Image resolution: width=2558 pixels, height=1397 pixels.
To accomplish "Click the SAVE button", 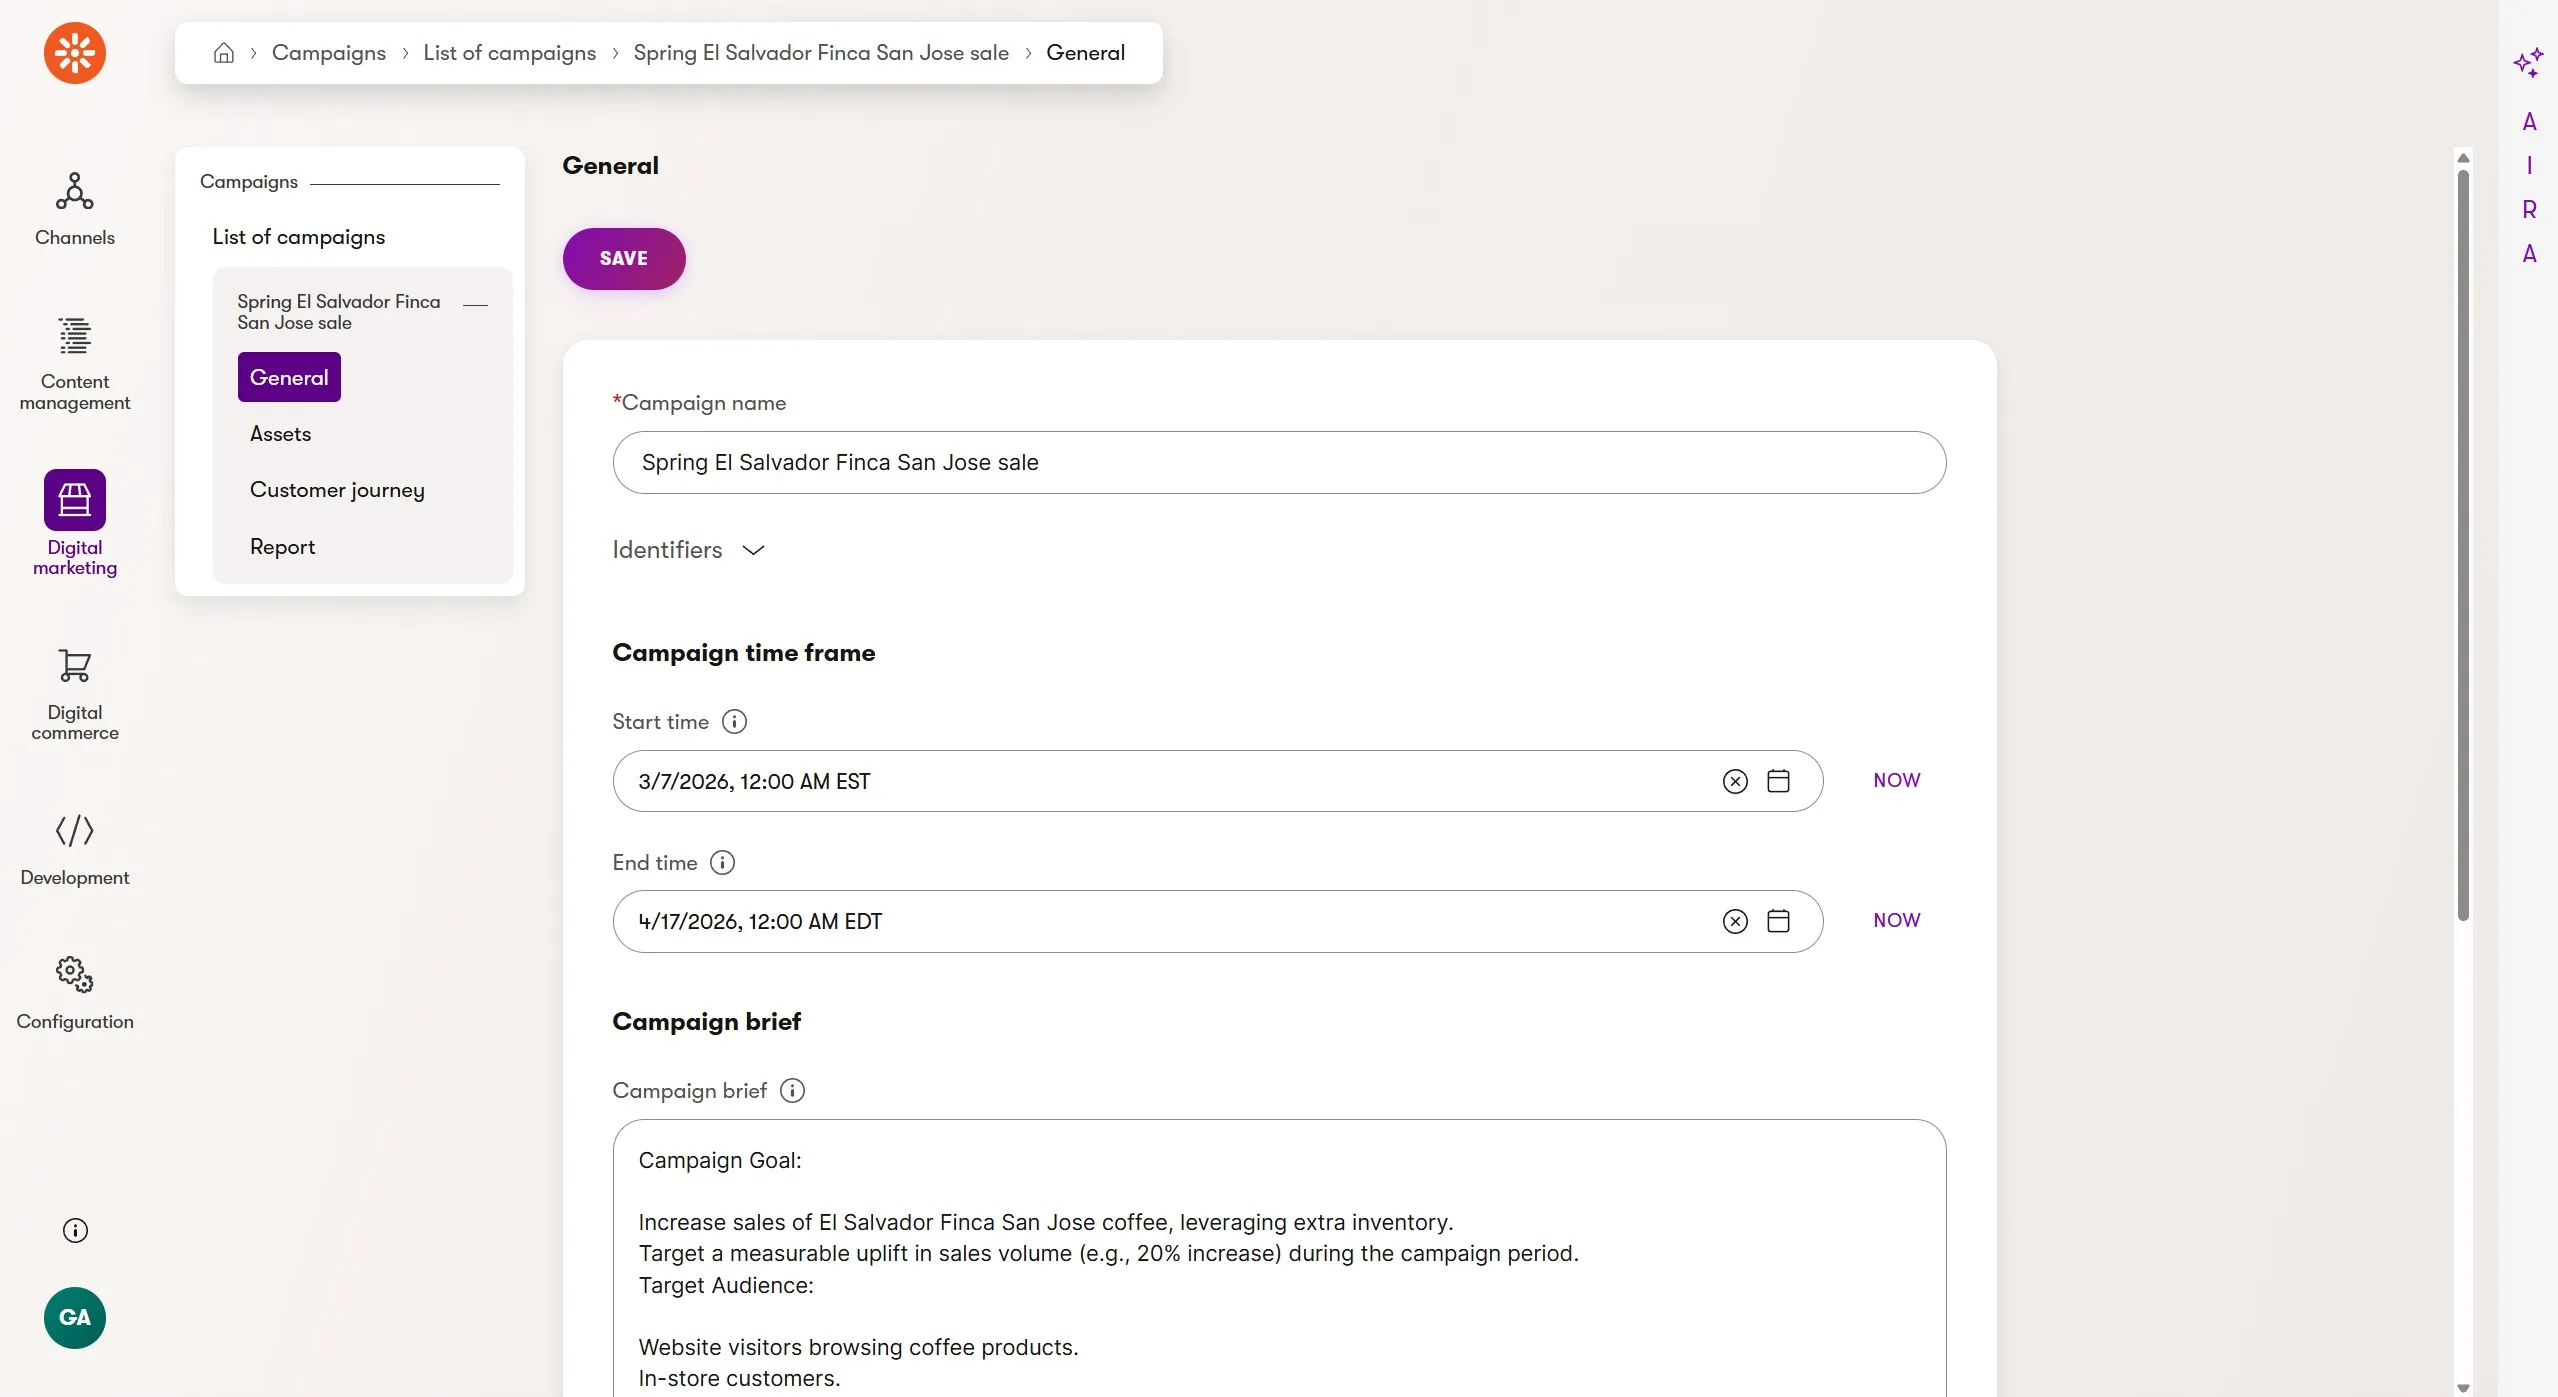I will 623,259.
